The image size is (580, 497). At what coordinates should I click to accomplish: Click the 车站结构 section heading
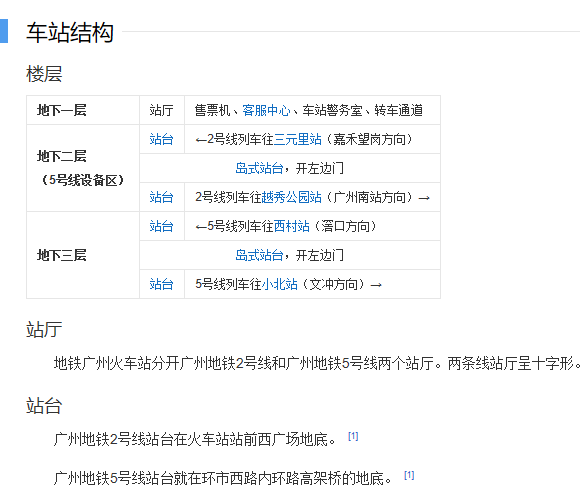(70, 32)
